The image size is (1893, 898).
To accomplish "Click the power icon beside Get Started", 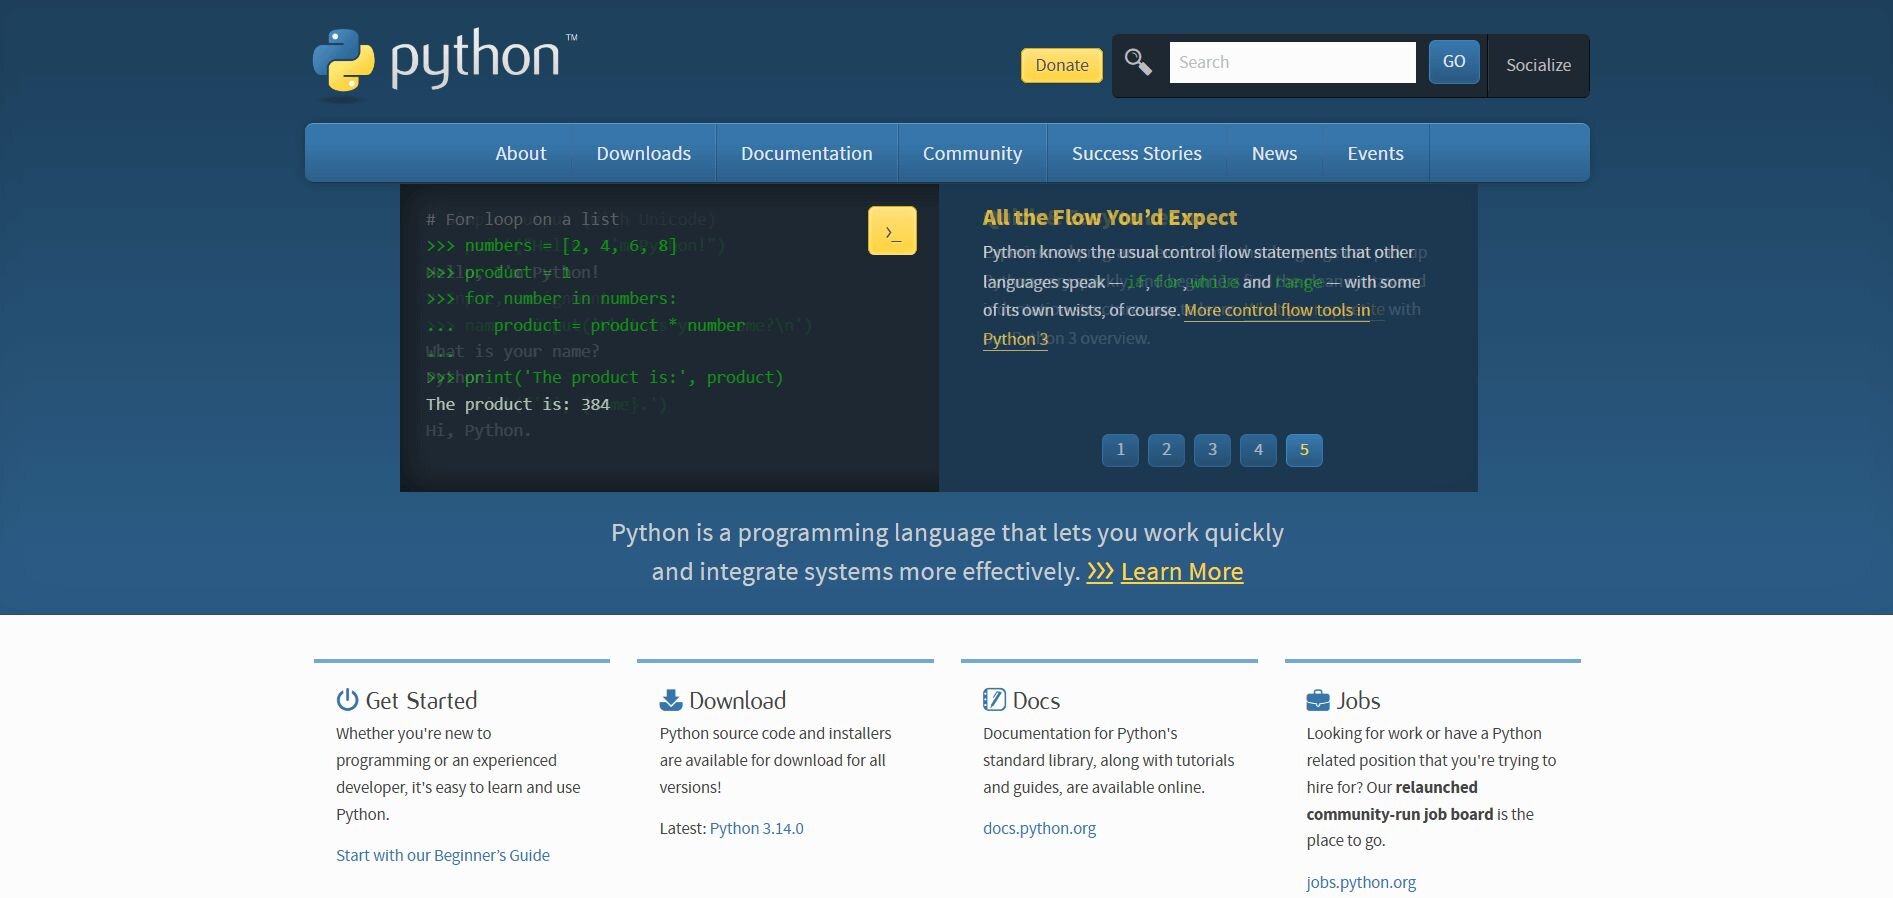I will (x=347, y=700).
